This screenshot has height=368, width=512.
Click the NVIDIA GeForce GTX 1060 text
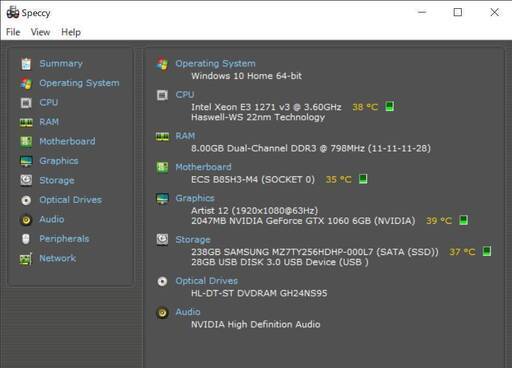[303, 221]
